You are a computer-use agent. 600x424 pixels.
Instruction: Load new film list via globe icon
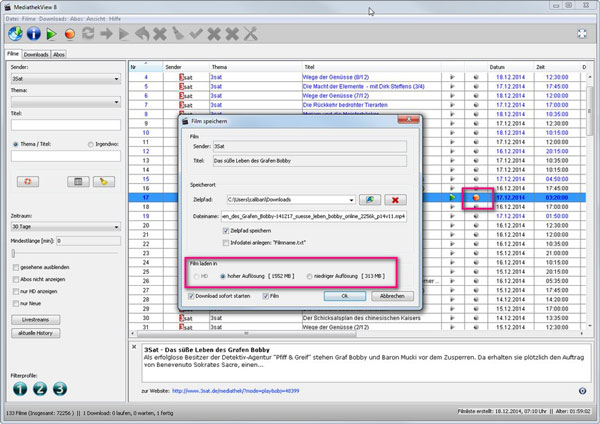click(x=15, y=34)
